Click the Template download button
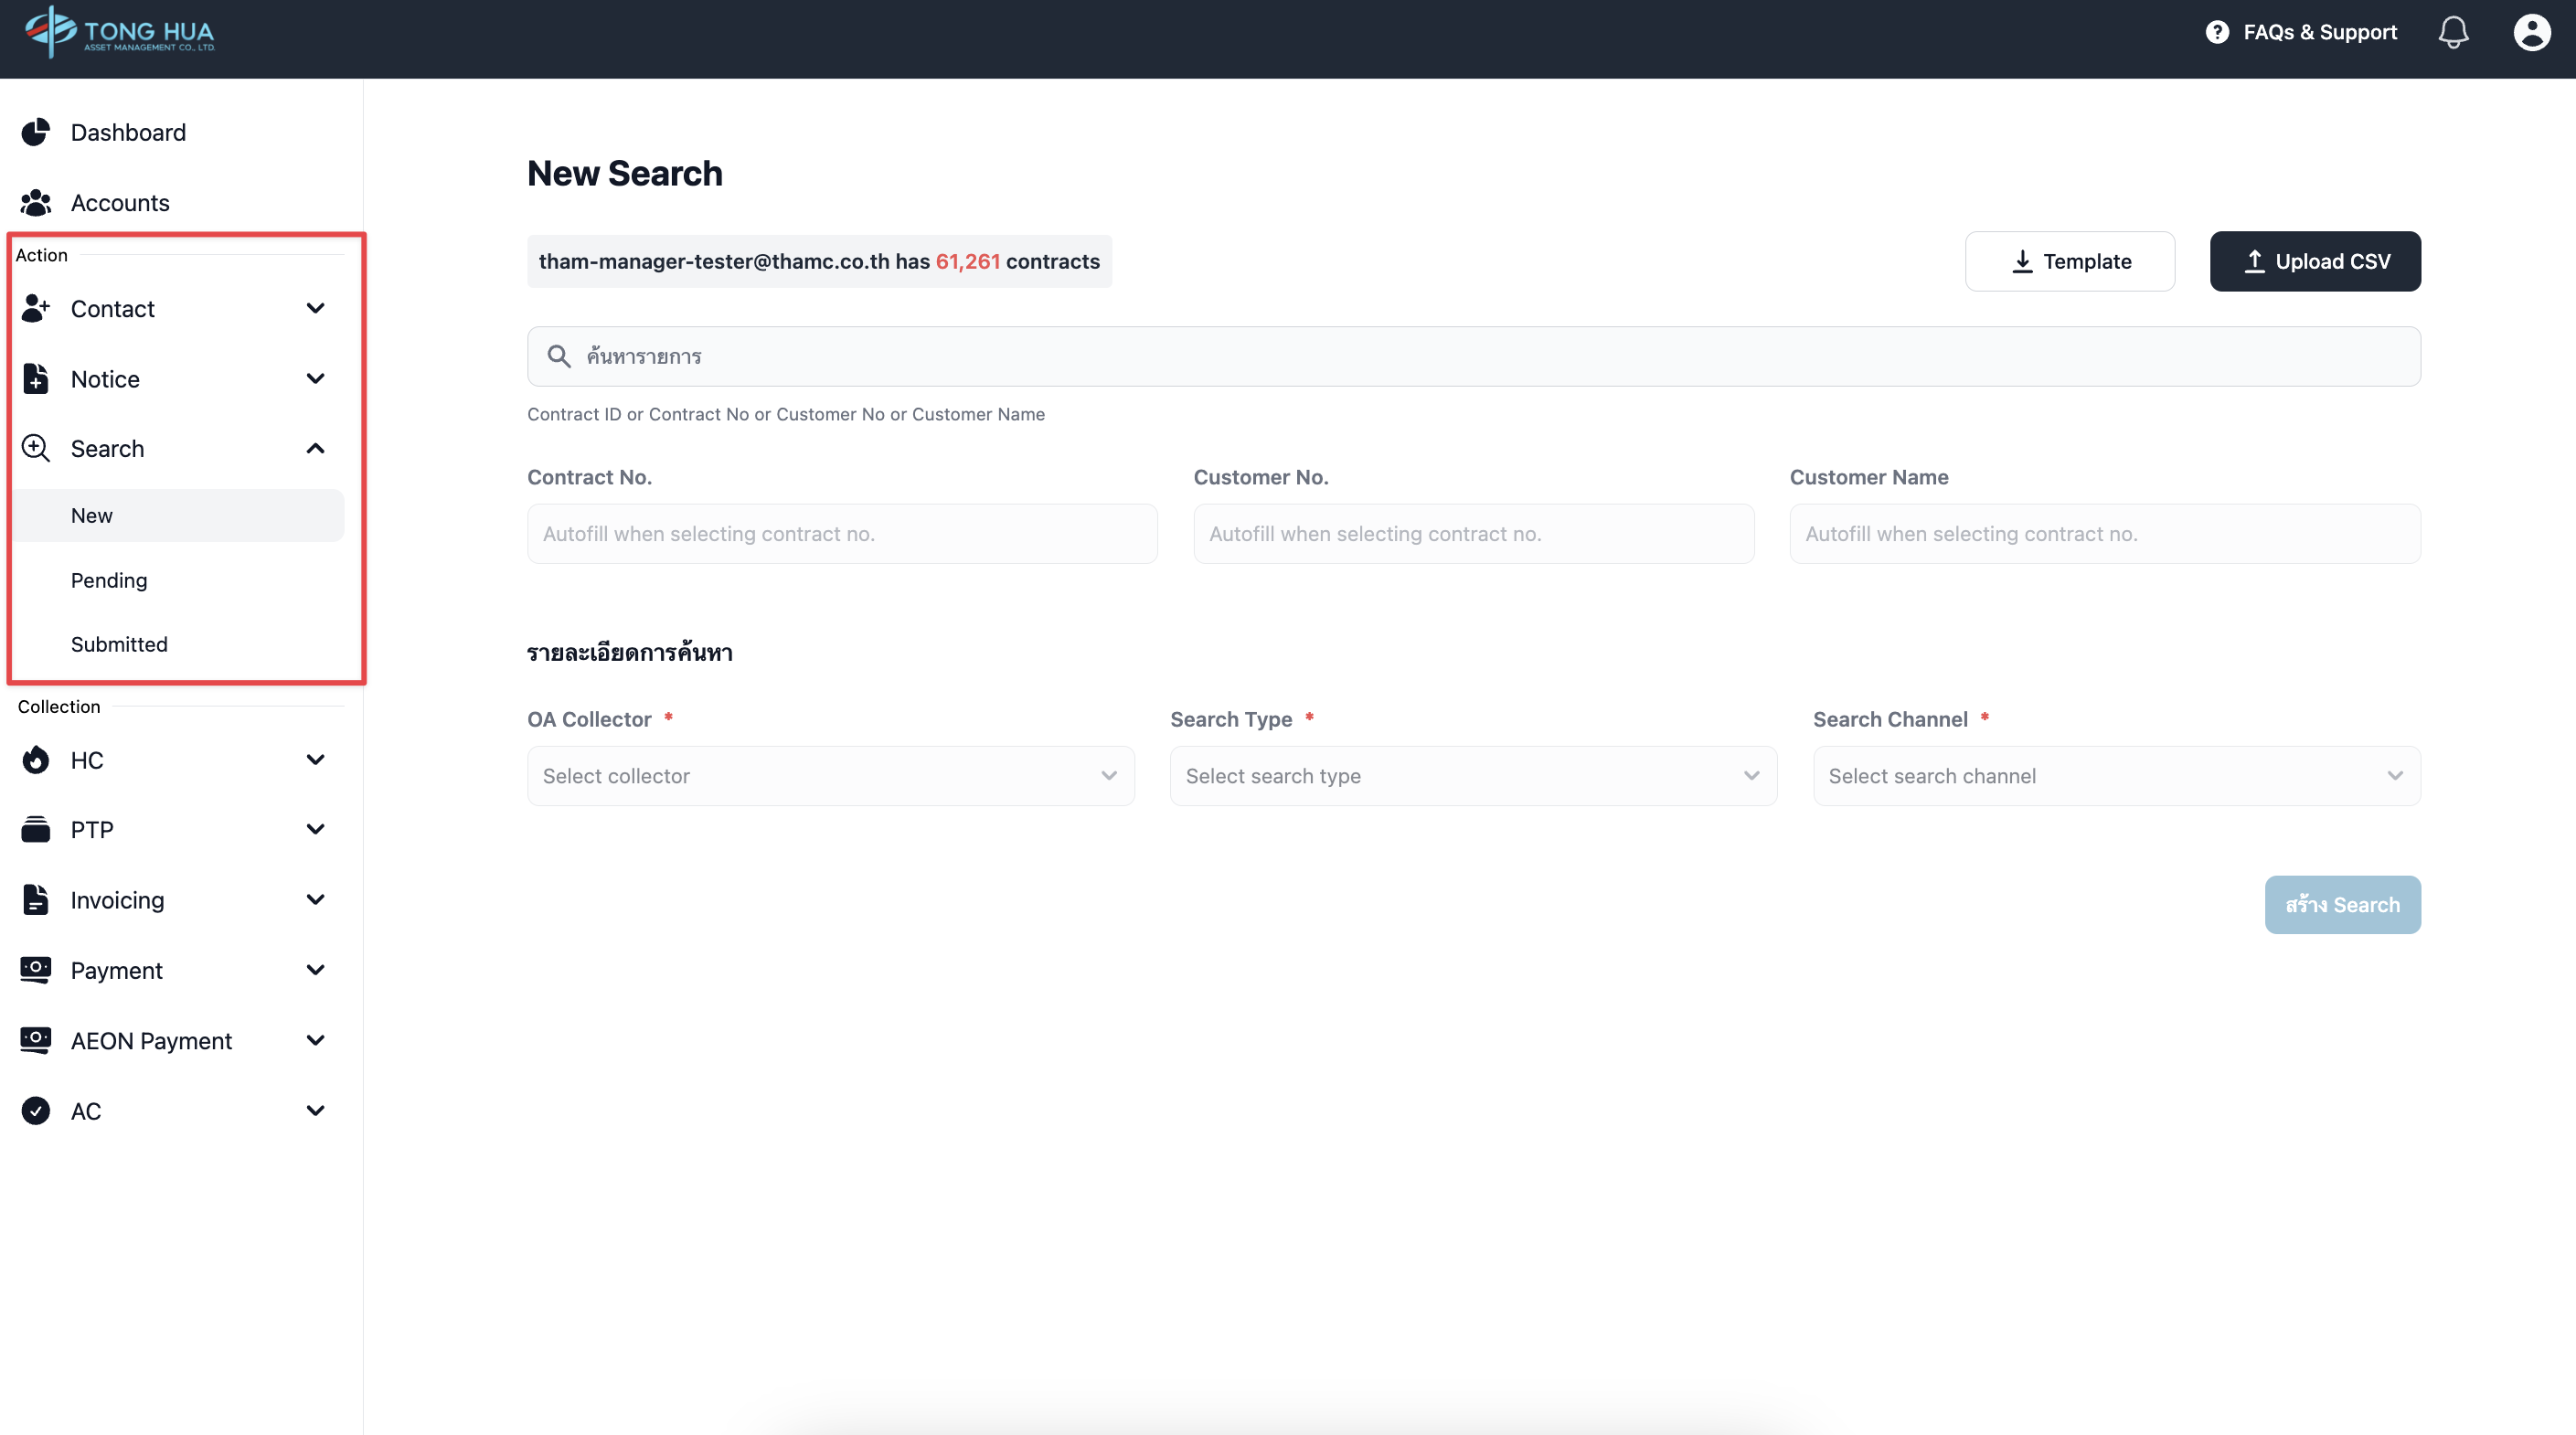This screenshot has height=1435, width=2576. tap(2069, 261)
